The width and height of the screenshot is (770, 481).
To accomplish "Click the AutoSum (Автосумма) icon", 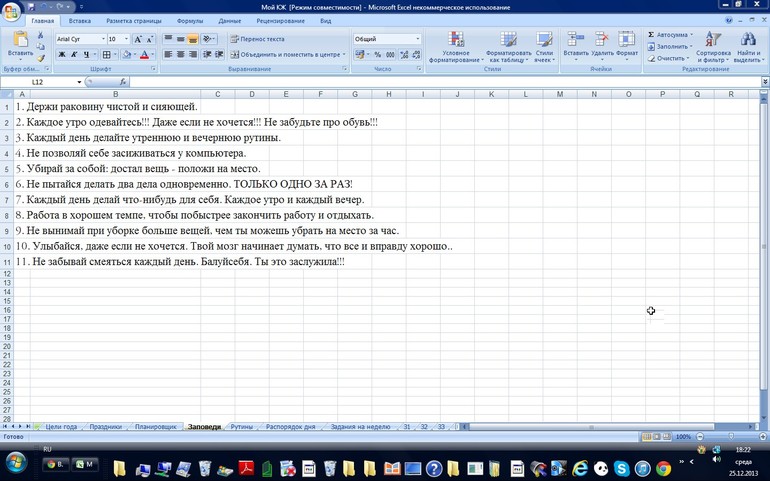I will 652,35.
